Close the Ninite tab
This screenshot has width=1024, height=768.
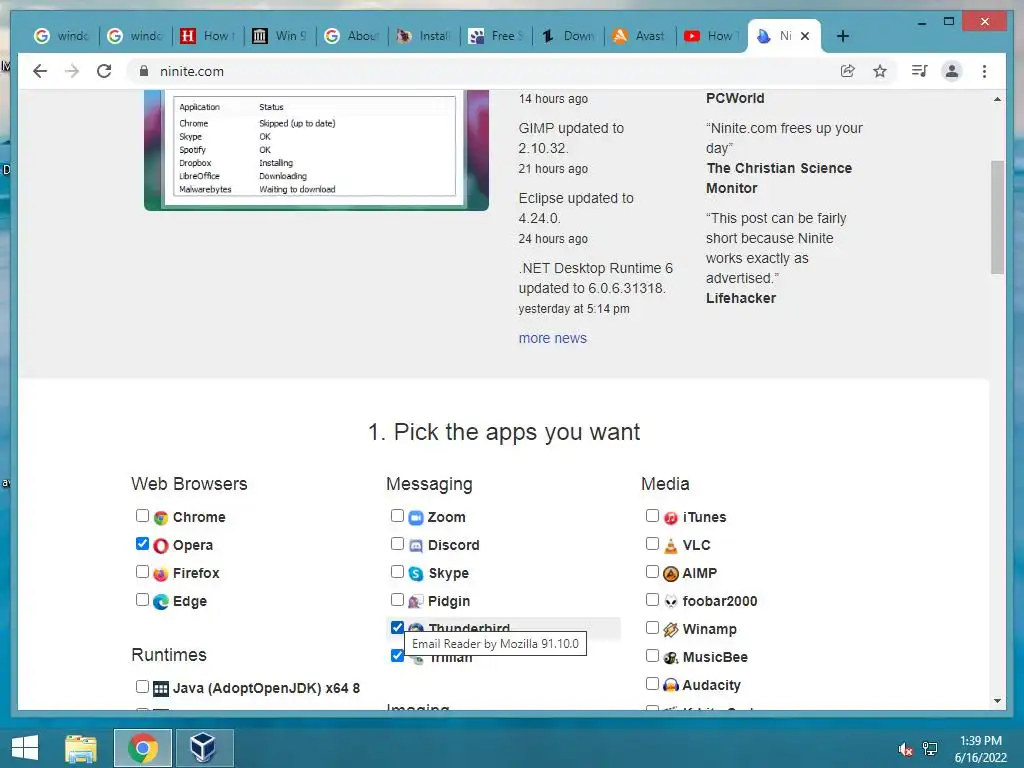(x=805, y=36)
